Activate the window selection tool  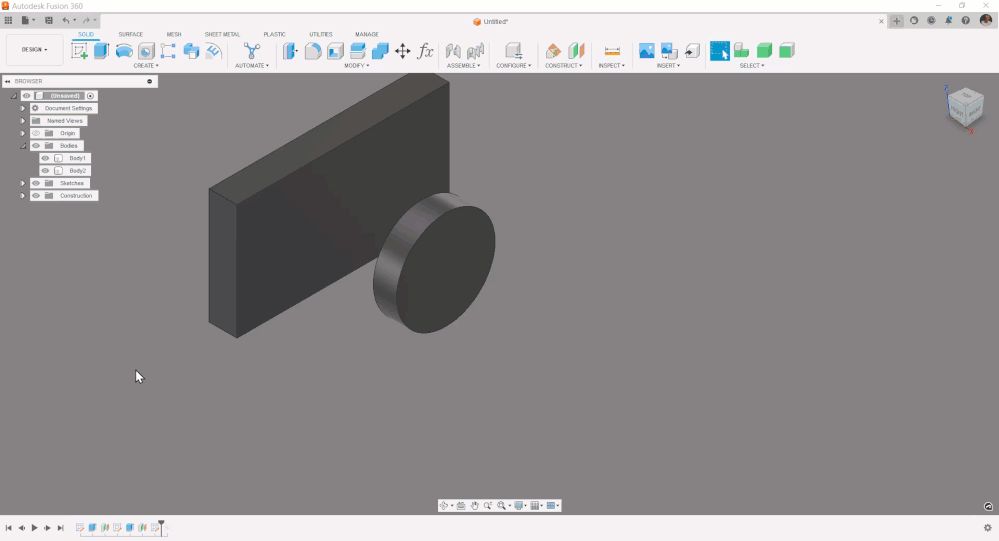pos(720,51)
